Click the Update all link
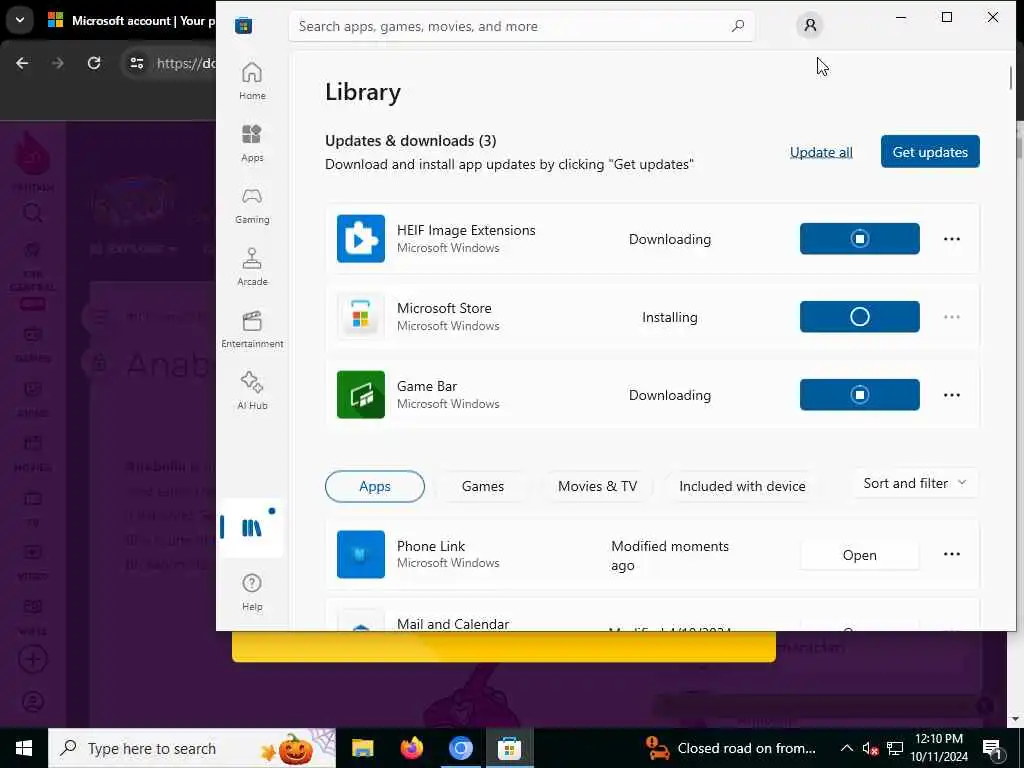This screenshot has height=768, width=1024. [821, 152]
